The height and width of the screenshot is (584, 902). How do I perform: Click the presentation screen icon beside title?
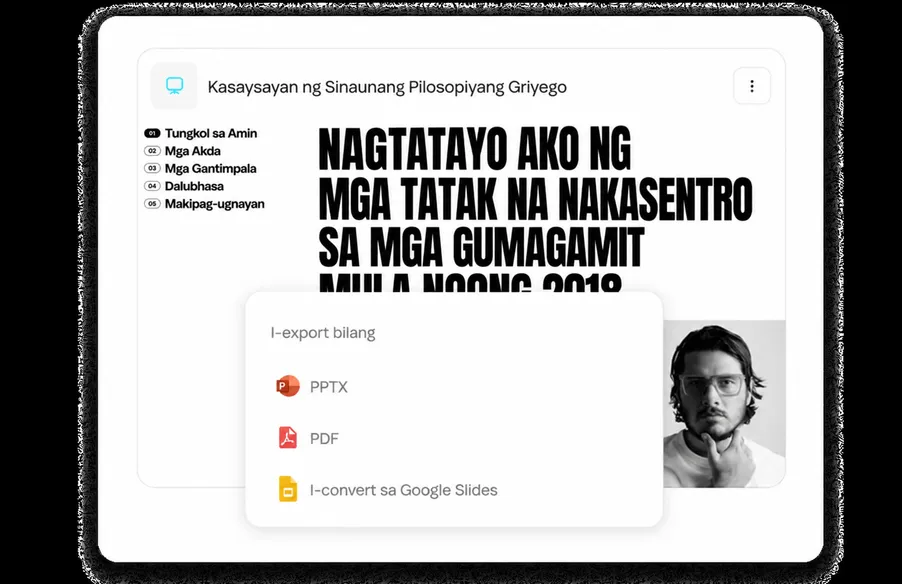pyautogui.click(x=174, y=86)
